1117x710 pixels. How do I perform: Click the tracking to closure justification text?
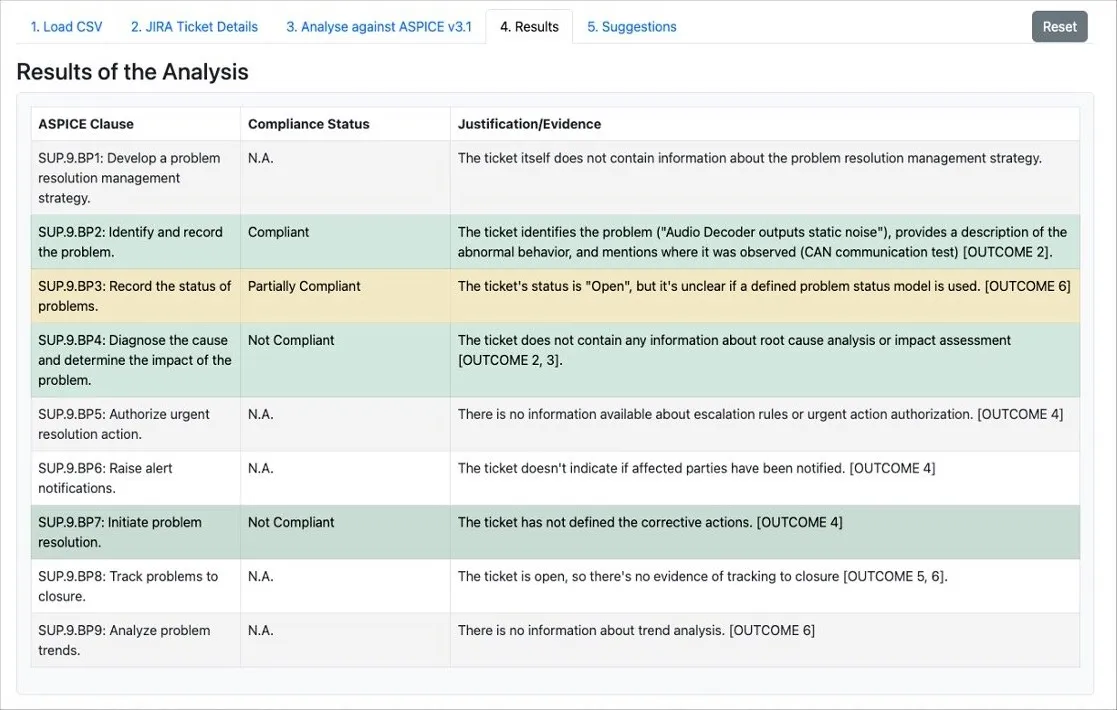[x=702, y=577]
